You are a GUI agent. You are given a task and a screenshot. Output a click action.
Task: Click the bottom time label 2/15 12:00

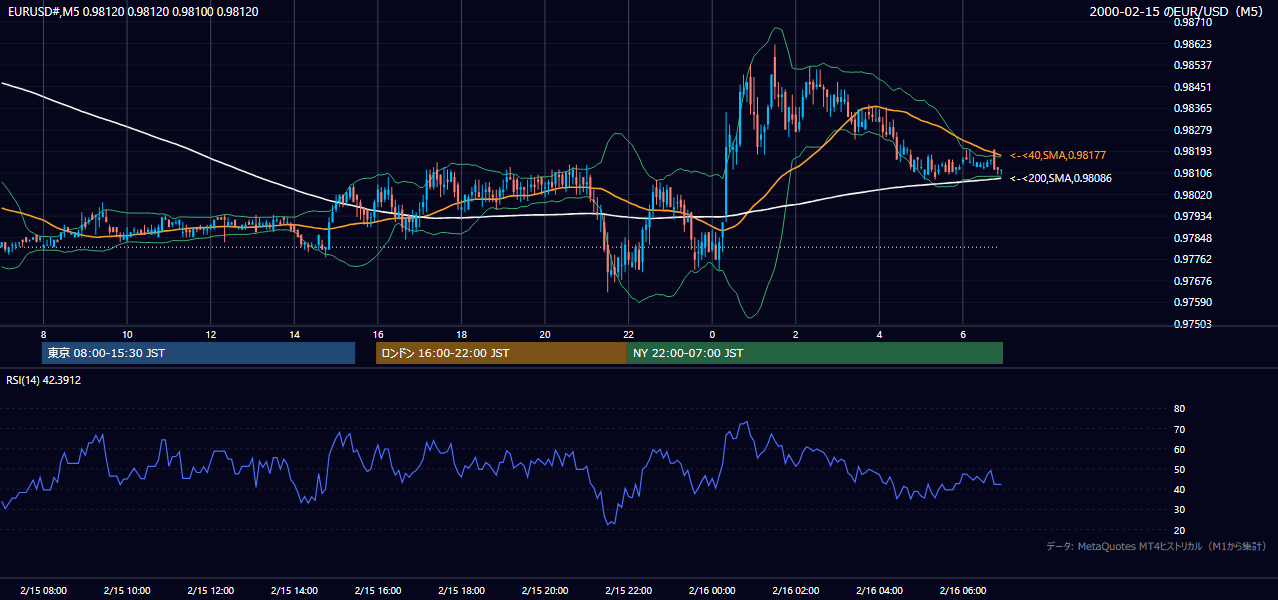pyautogui.click(x=211, y=591)
